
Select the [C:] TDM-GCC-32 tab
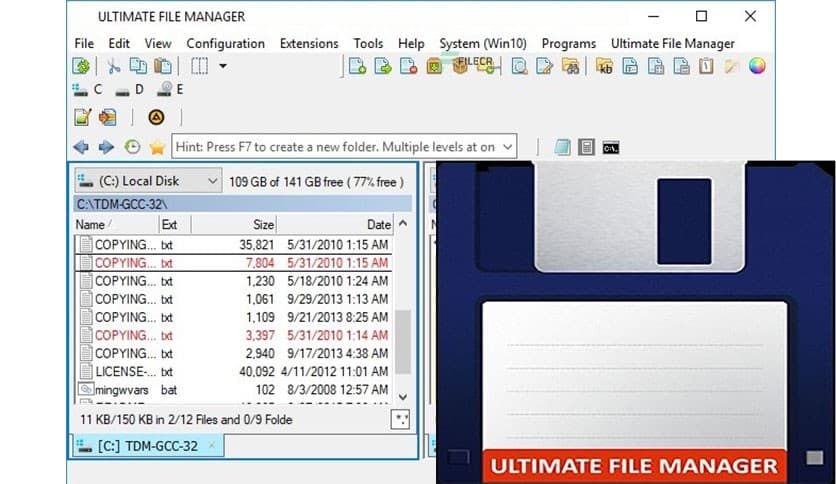coord(148,446)
